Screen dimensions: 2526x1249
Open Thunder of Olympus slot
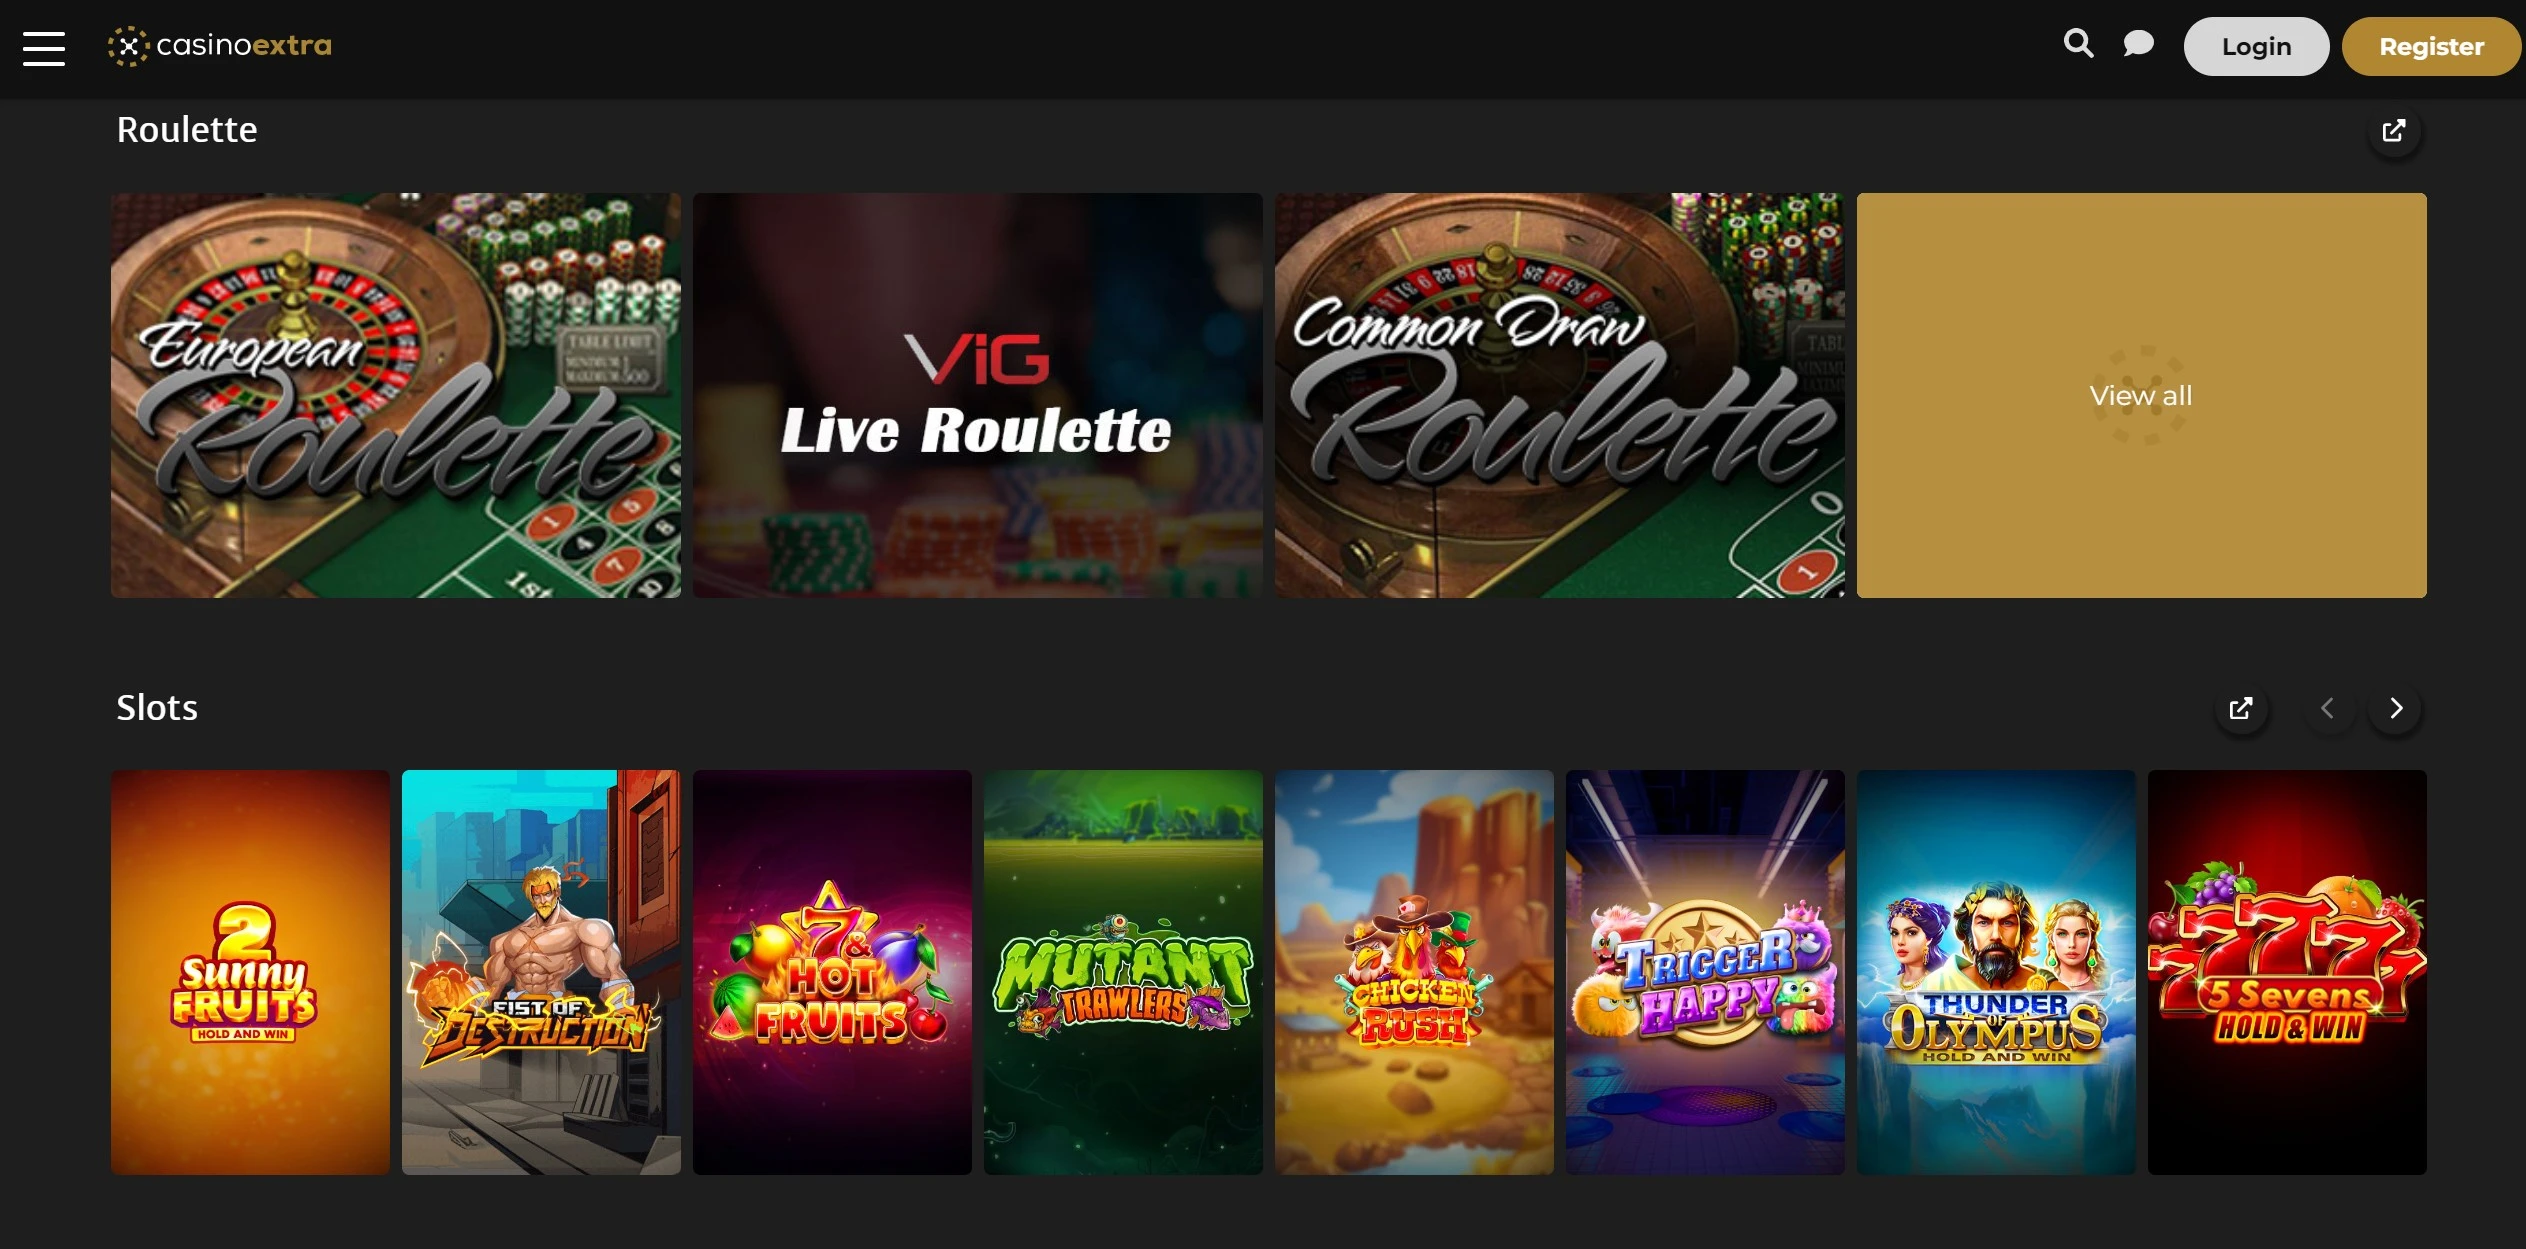[x=1996, y=972]
